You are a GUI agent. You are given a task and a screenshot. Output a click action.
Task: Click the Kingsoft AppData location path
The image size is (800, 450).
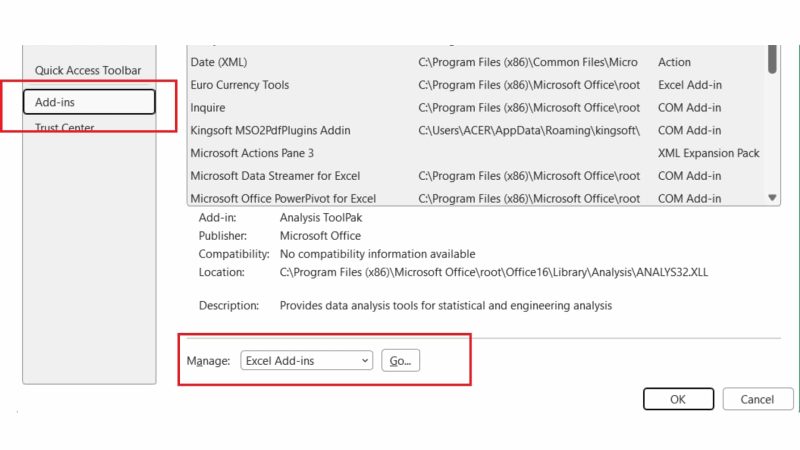[529, 131]
